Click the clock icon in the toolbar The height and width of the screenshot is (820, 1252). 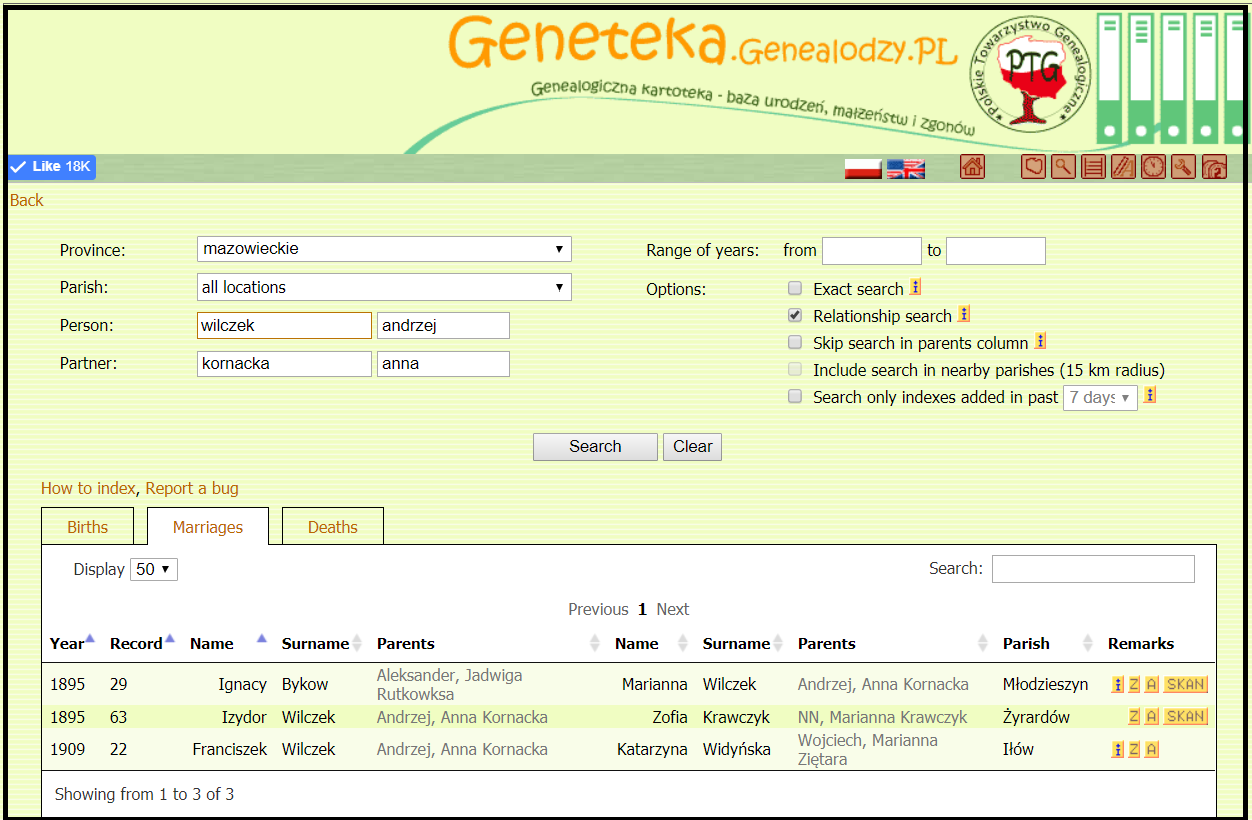tap(1153, 167)
